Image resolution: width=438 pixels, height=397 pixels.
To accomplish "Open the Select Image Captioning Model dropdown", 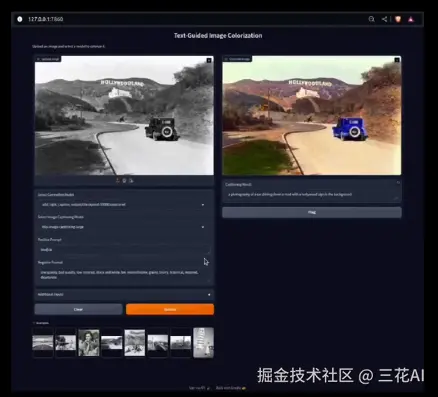I will 124,227.
